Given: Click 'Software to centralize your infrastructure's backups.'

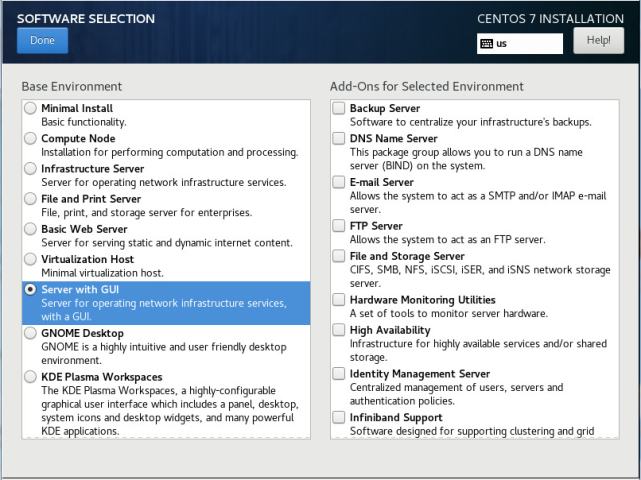Looking at the screenshot, I should point(471,122).
